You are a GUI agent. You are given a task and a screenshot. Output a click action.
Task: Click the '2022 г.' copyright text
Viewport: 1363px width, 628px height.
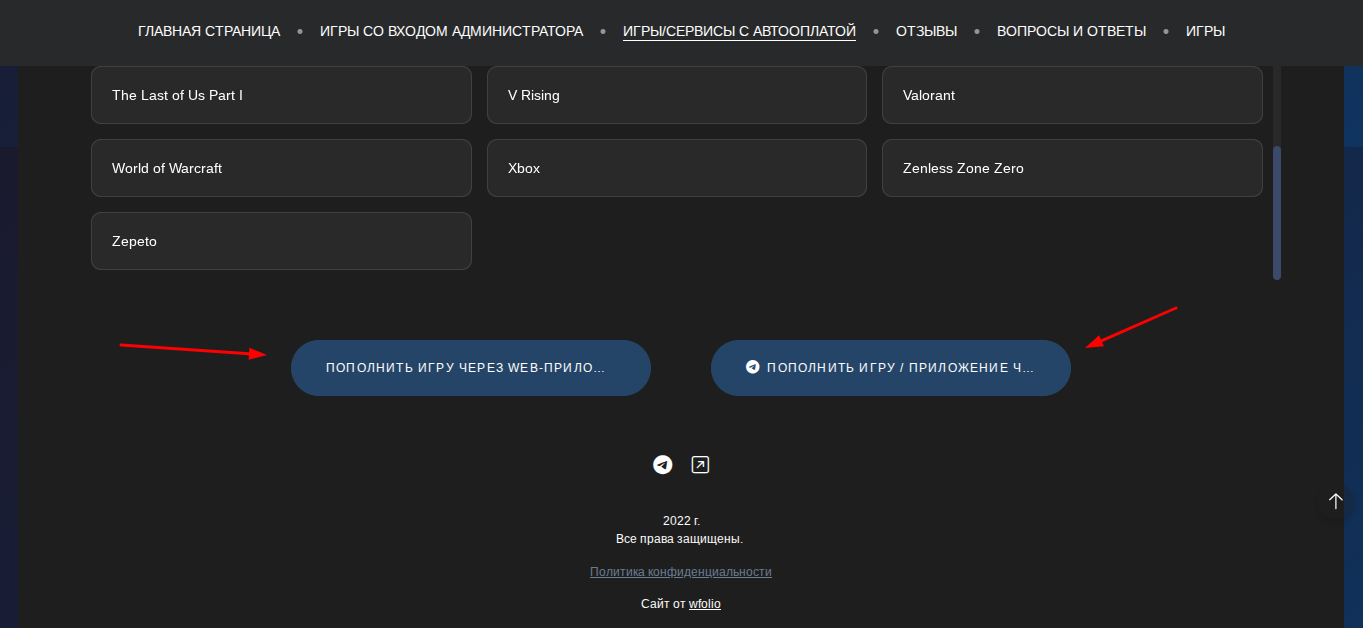pyautogui.click(x=681, y=521)
